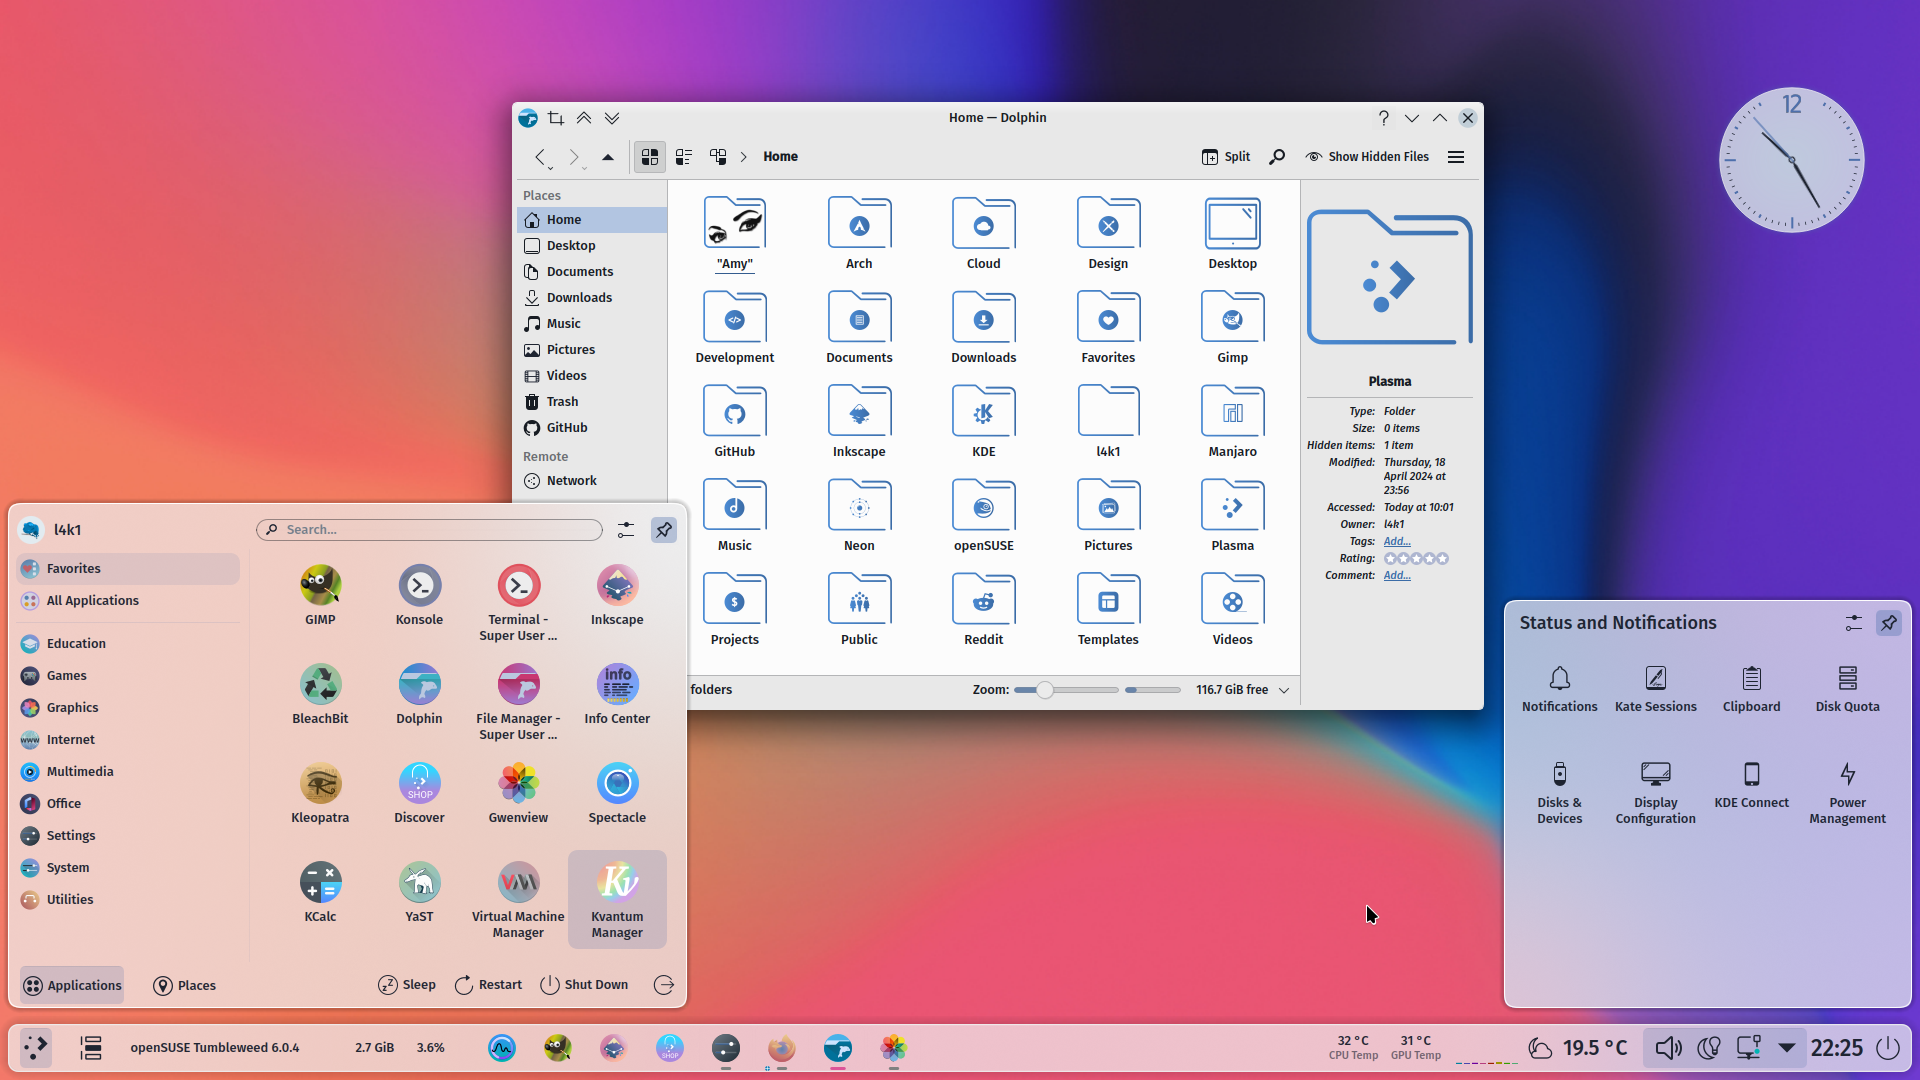Click Restart in the launcher
This screenshot has height=1080, width=1920.
(x=488, y=986)
